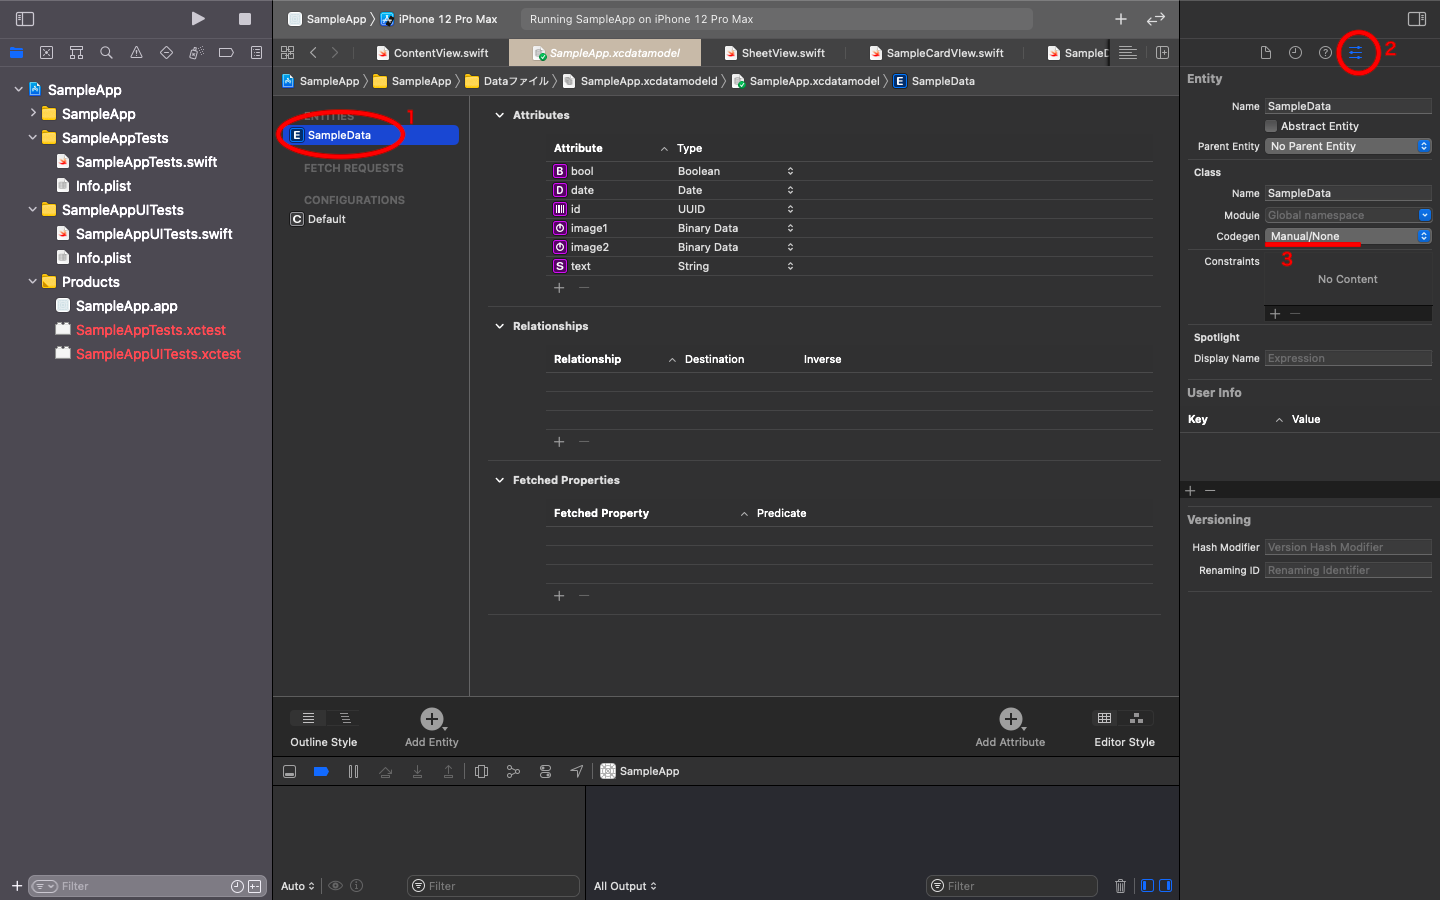Select the SampleData entity in Entities list
1440x900 pixels.
(340, 134)
